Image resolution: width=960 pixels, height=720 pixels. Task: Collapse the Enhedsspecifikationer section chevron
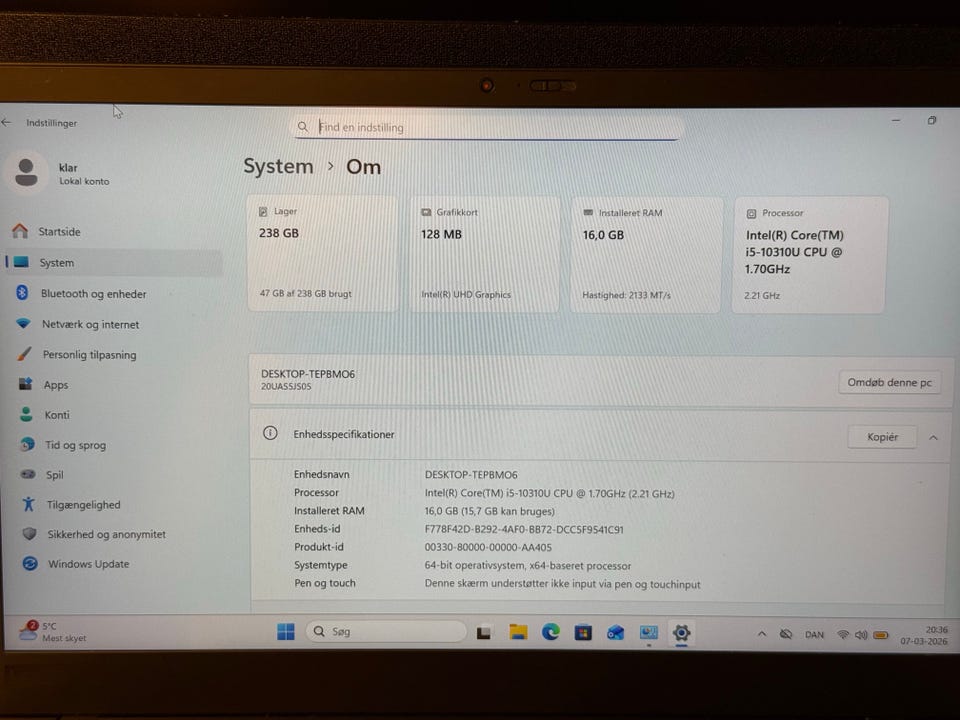pos(933,437)
